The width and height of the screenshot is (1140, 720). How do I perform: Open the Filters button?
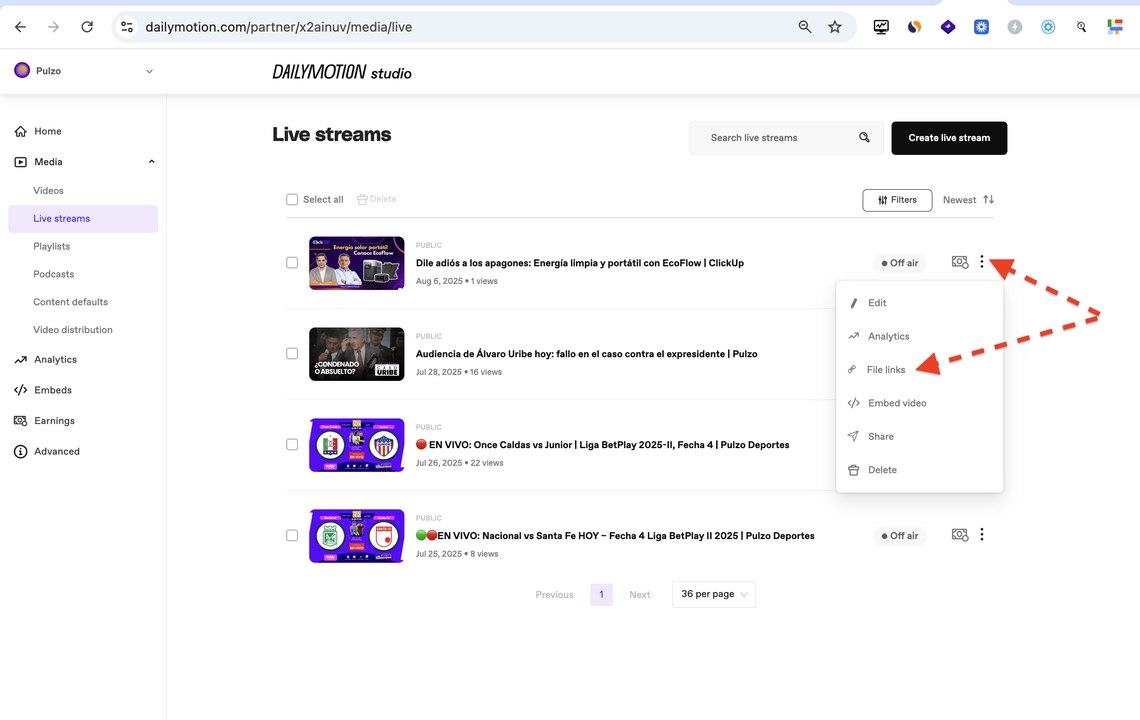click(897, 200)
